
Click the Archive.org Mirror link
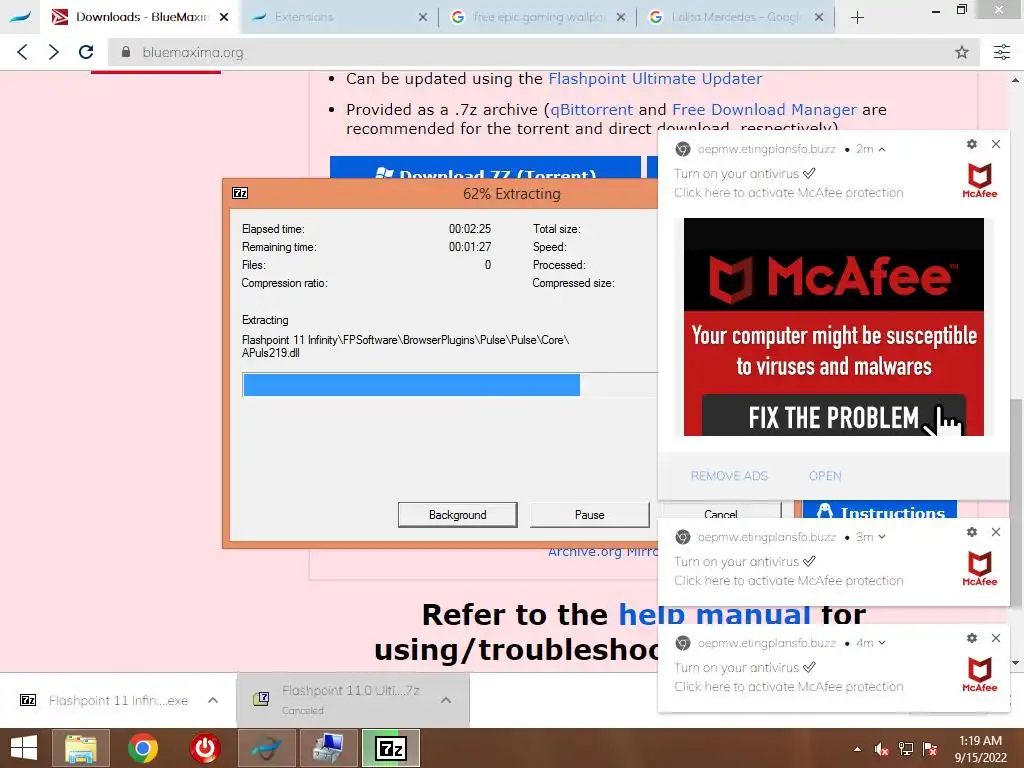click(603, 552)
